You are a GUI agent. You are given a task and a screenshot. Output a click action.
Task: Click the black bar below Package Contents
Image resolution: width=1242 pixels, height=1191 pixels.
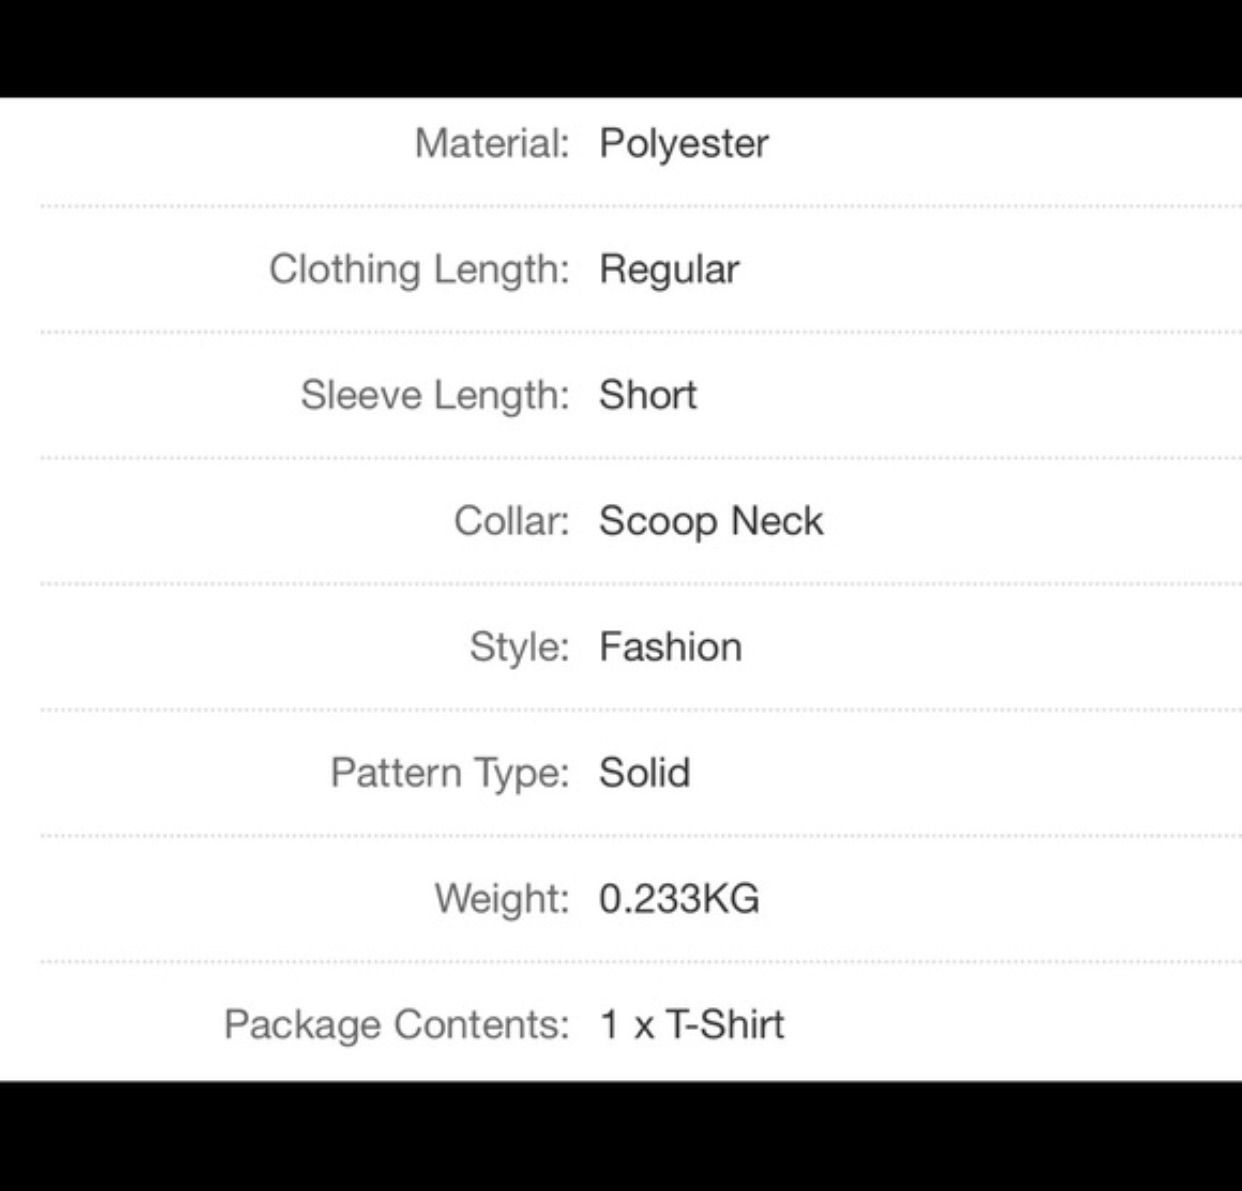(620, 1136)
